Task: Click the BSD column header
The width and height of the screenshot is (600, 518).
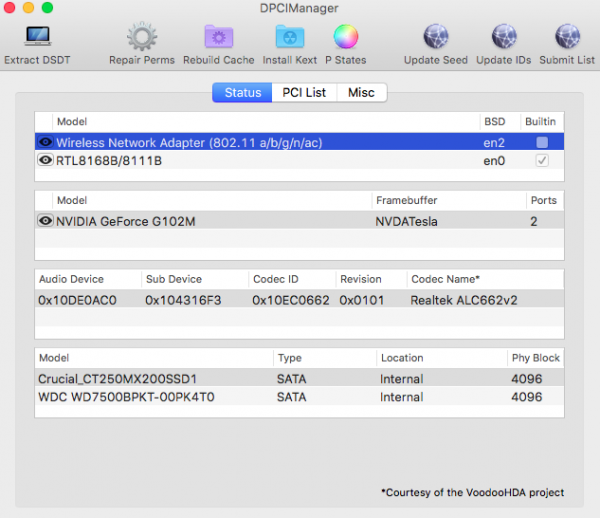Action: coord(494,122)
